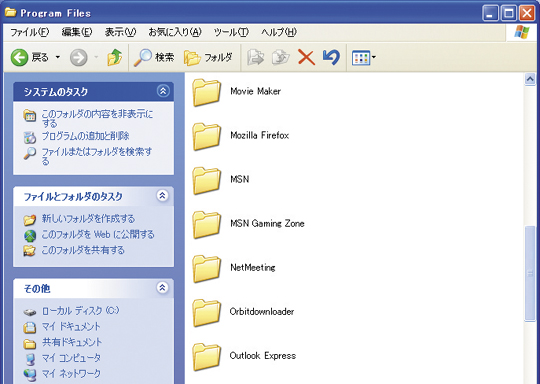The image size is (540, 384).
Task: Select the Outlook Express folder icon
Action: pyautogui.click(x=206, y=356)
